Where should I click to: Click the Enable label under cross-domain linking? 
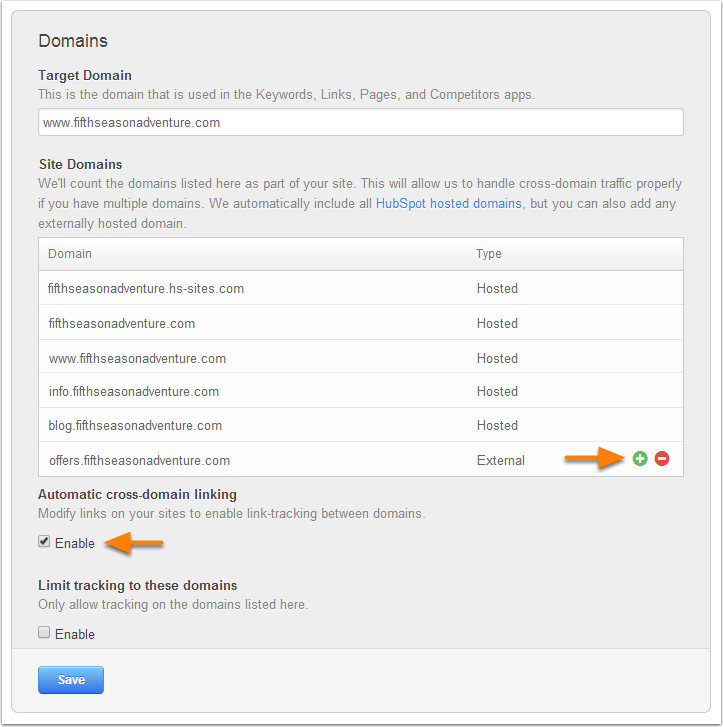75,543
